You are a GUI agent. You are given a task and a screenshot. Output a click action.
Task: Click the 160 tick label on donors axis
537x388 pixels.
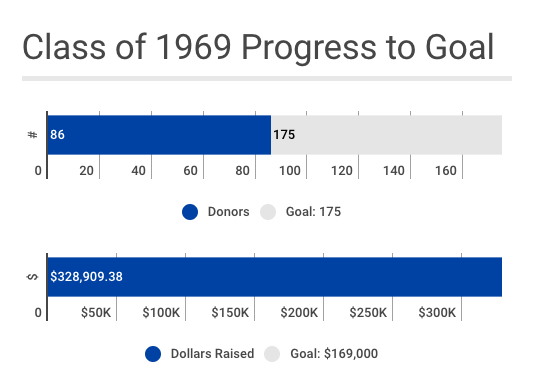tap(446, 171)
